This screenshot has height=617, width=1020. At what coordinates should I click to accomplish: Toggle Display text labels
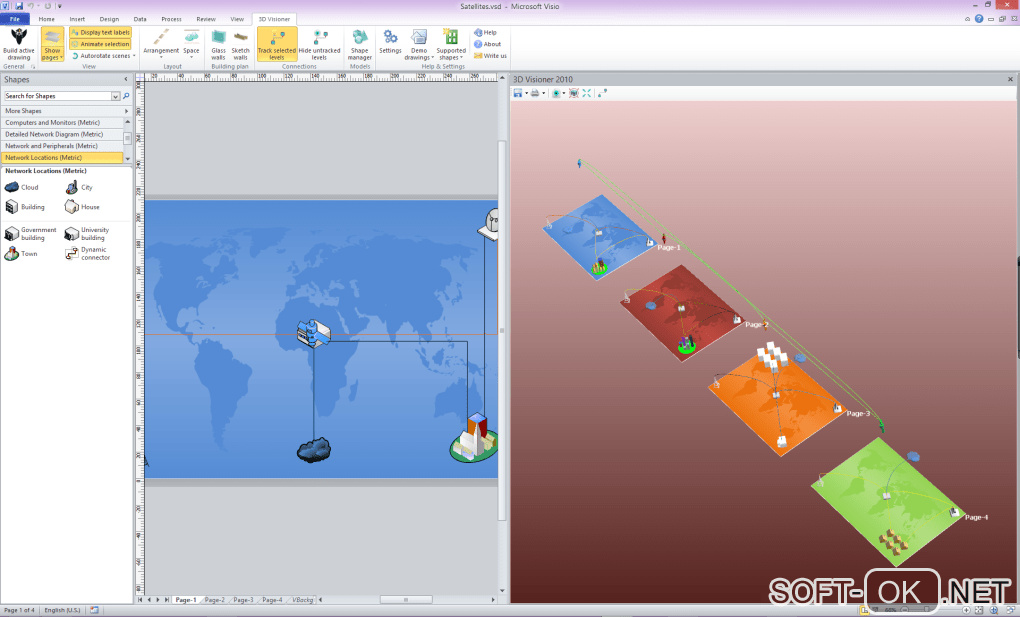tap(100, 32)
